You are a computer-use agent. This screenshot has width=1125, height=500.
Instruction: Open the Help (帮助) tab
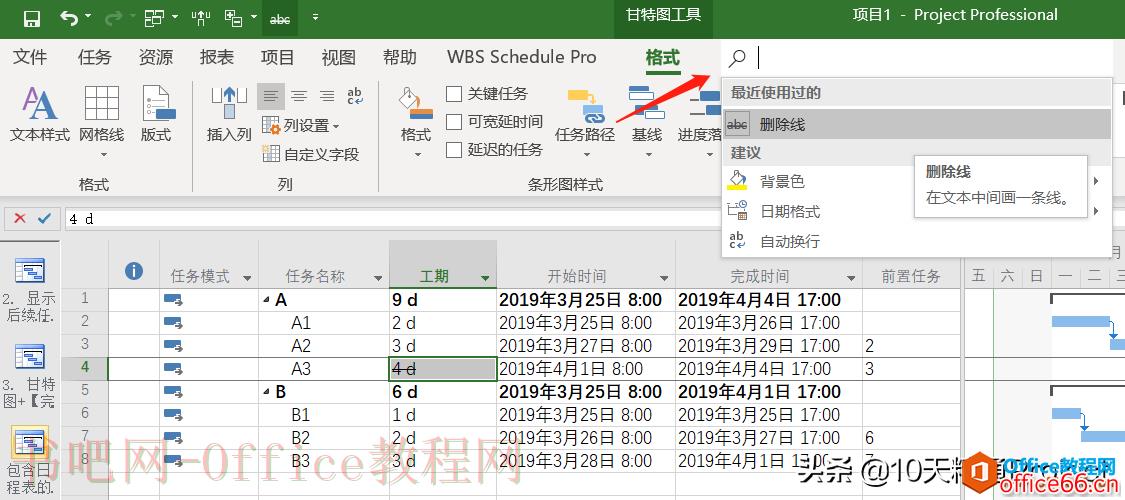pyautogui.click(x=400, y=57)
